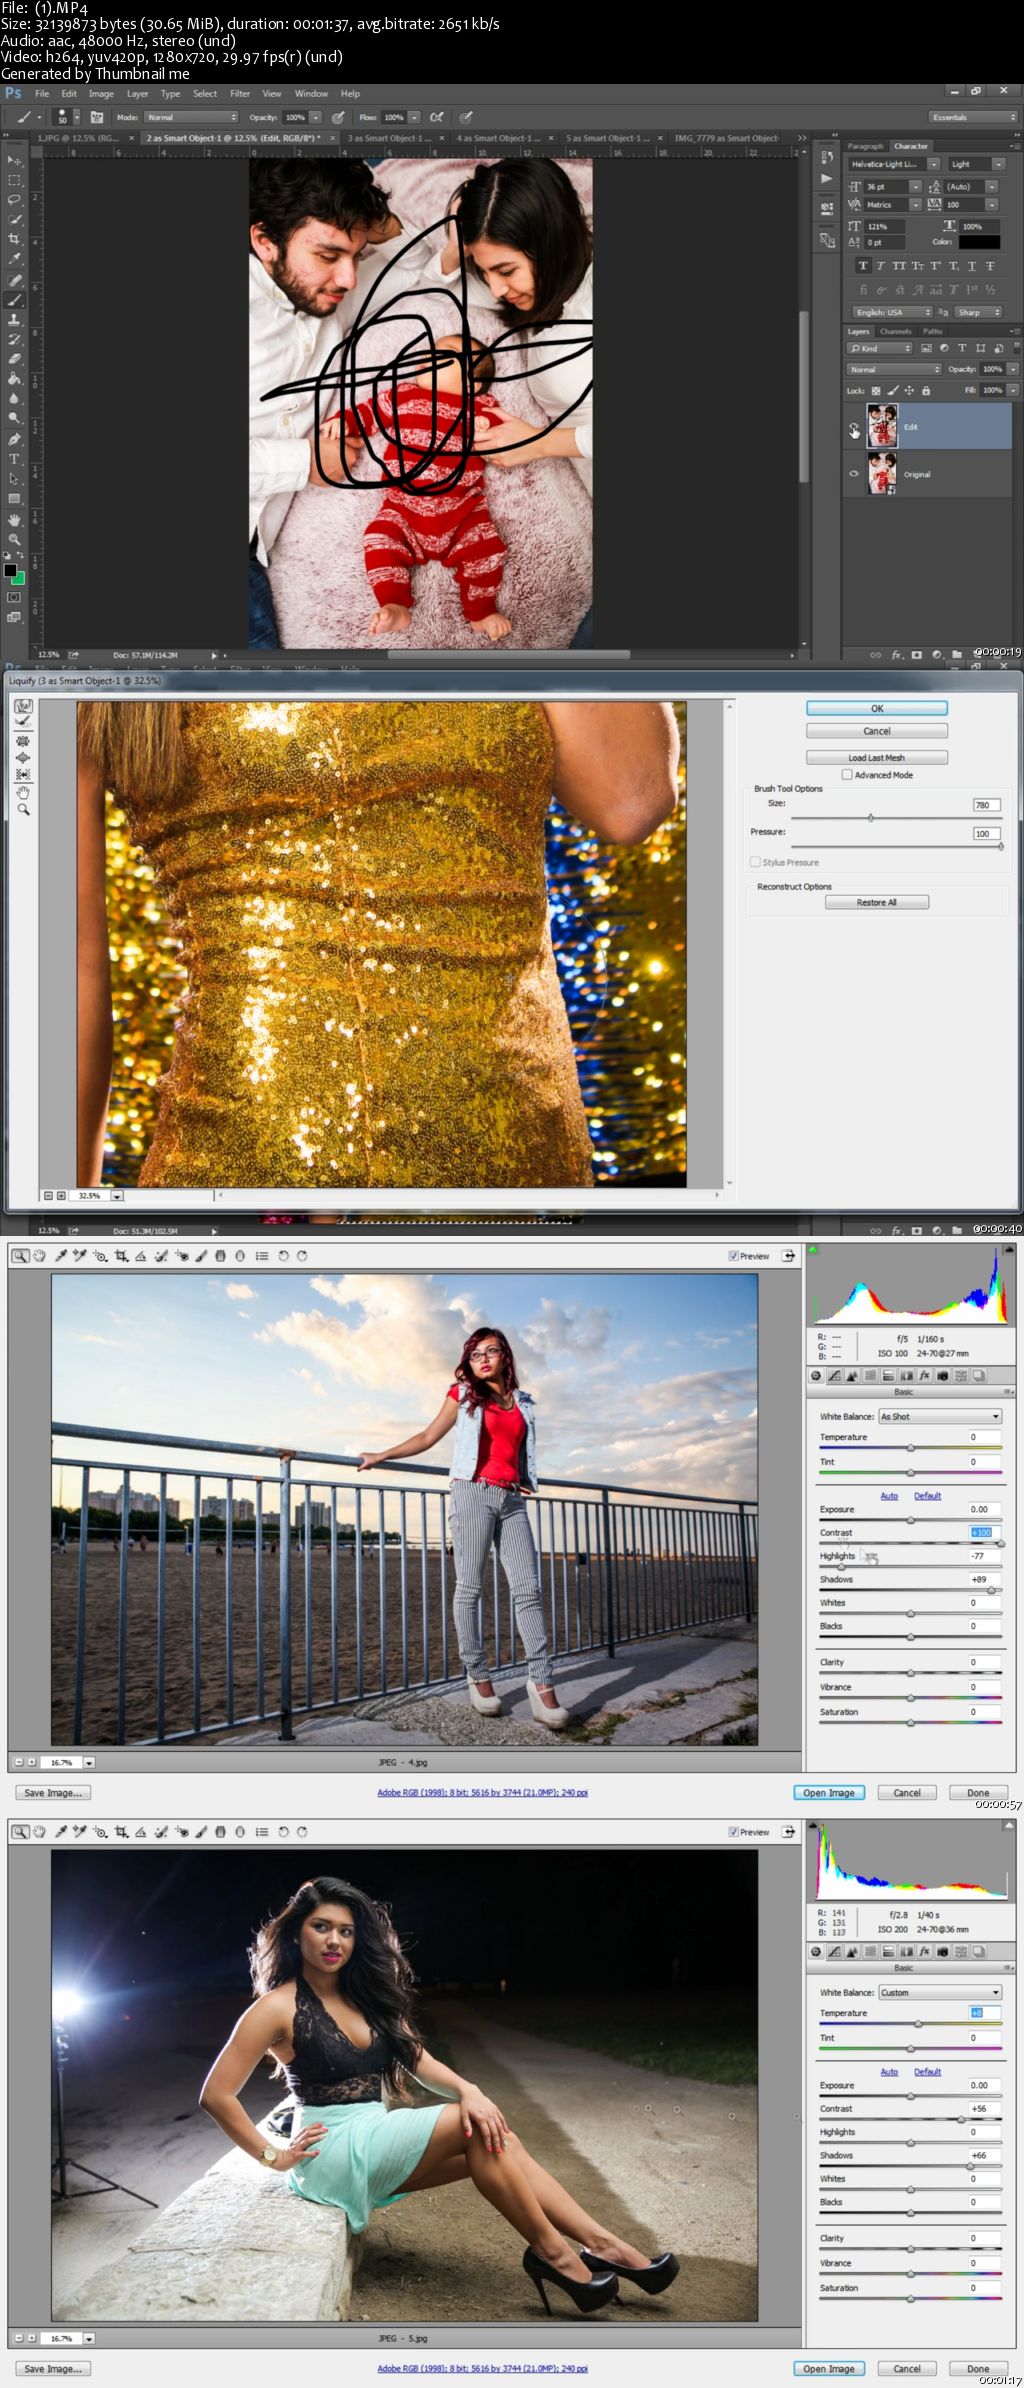Click the Highlights slider in 4.jpg Camera Raw
This screenshot has height=2388, width=1024.
tap(841, 1567)
